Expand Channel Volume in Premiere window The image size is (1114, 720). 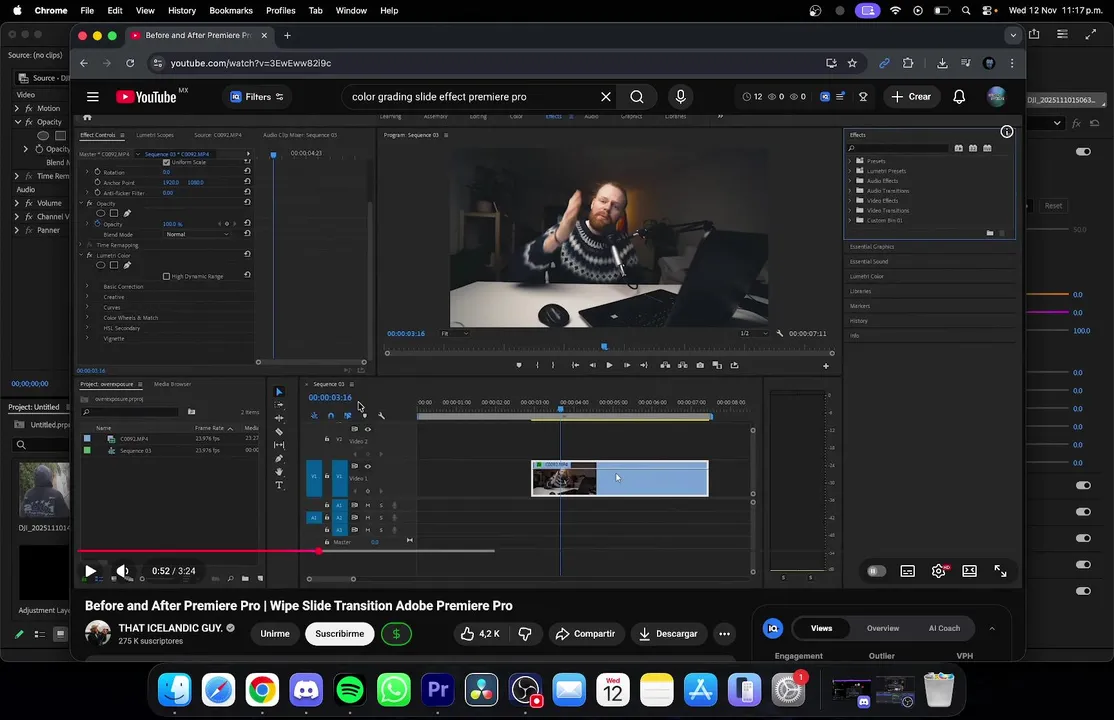point(16,217)
